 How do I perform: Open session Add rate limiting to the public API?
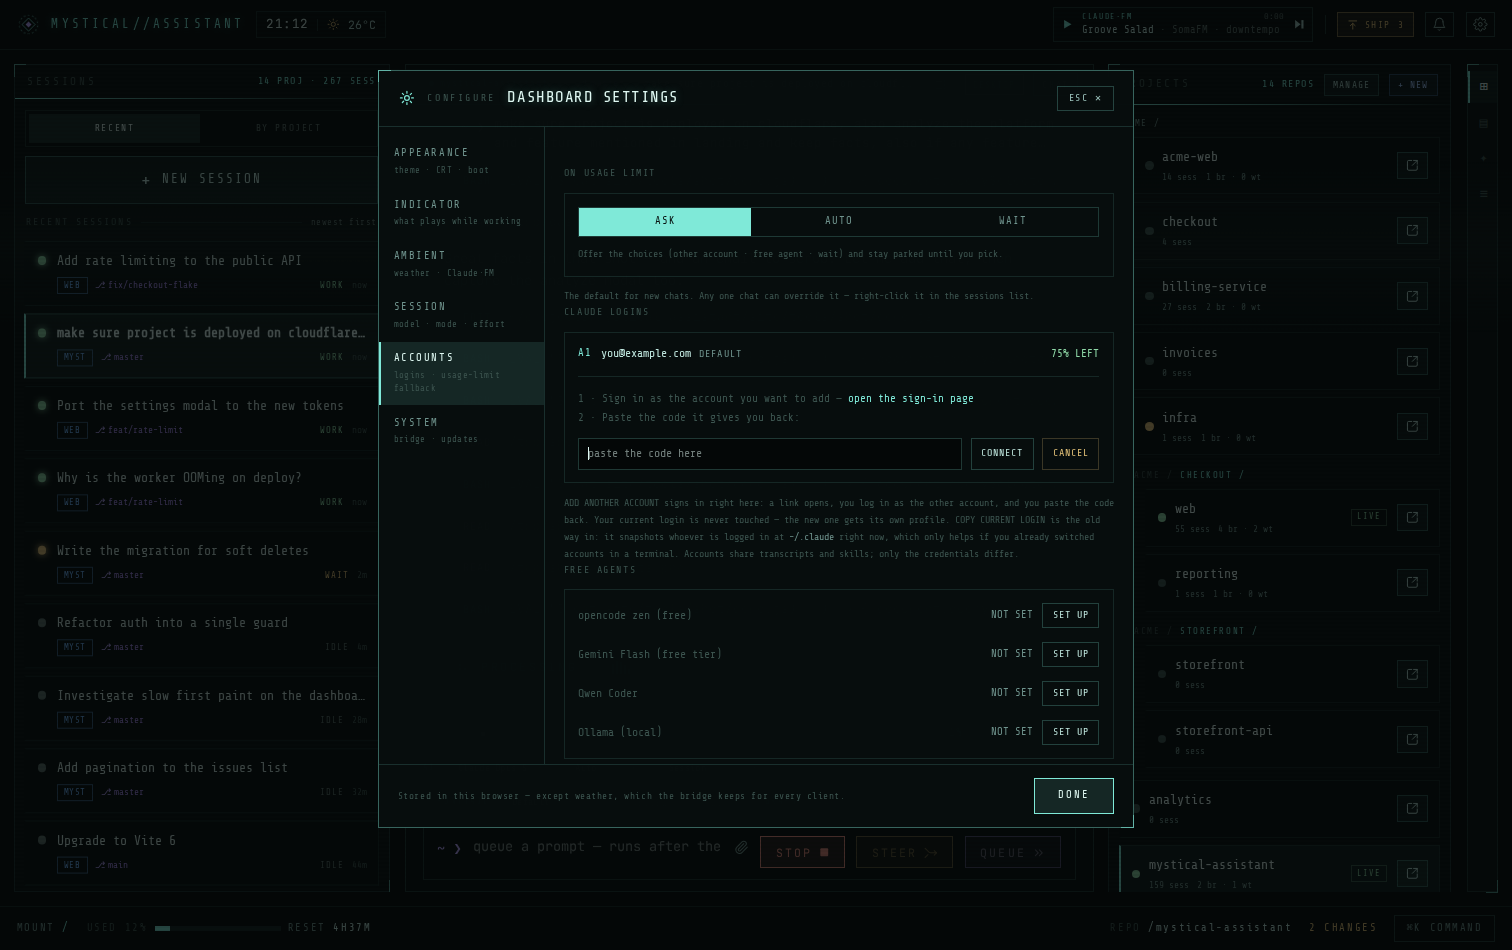click(x=201, y=271)
